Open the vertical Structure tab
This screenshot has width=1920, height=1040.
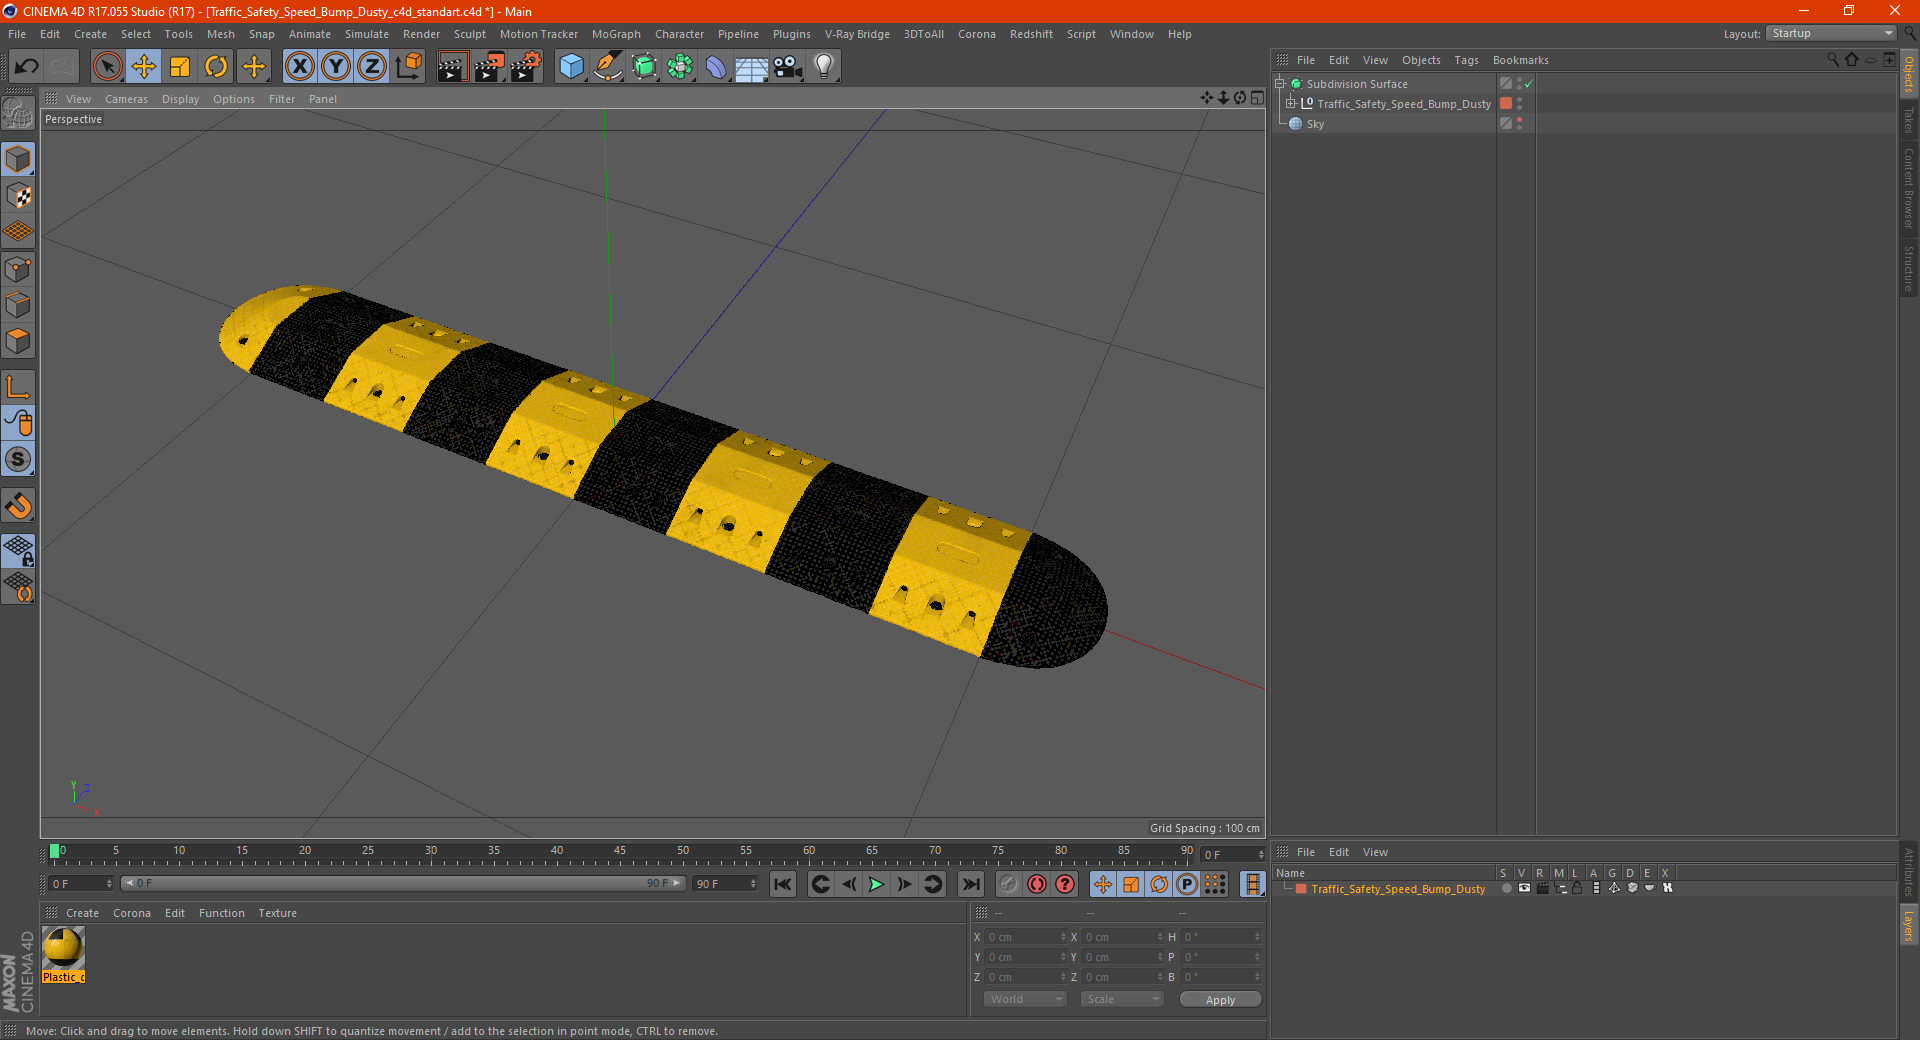coord(1909,268)
